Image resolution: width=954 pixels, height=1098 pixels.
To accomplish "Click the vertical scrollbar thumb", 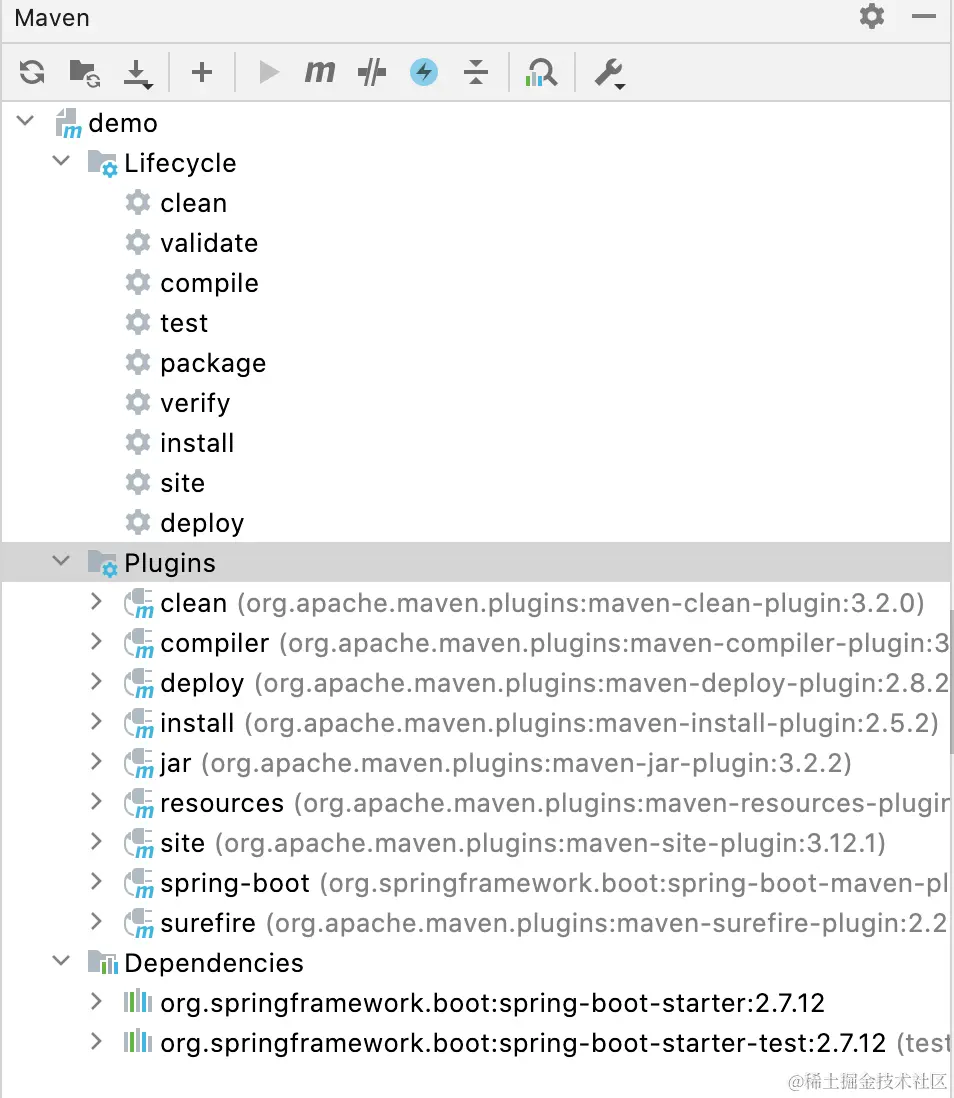I will pyautogui.click(x=951, y=682).
